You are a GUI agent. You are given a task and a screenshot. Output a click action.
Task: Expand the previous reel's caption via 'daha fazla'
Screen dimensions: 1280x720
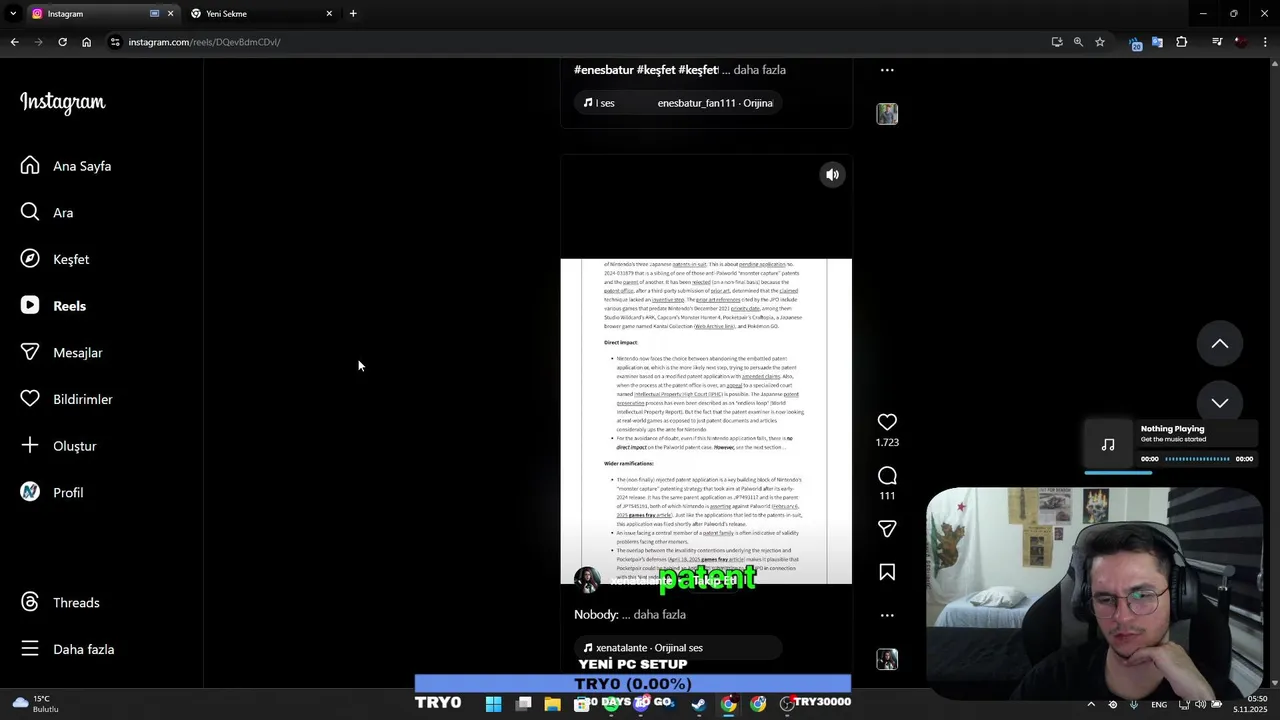coord(760,70)
